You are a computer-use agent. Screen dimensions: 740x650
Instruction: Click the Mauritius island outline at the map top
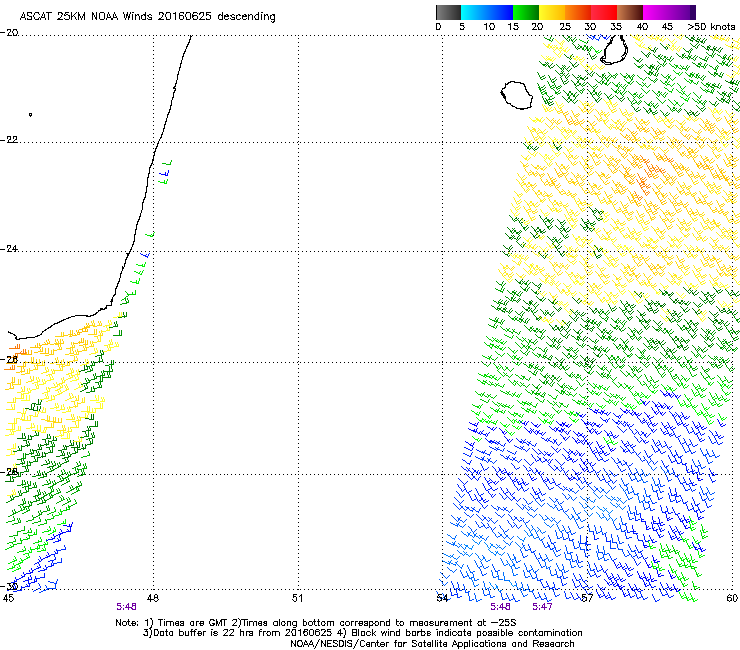tap(614, 50)
